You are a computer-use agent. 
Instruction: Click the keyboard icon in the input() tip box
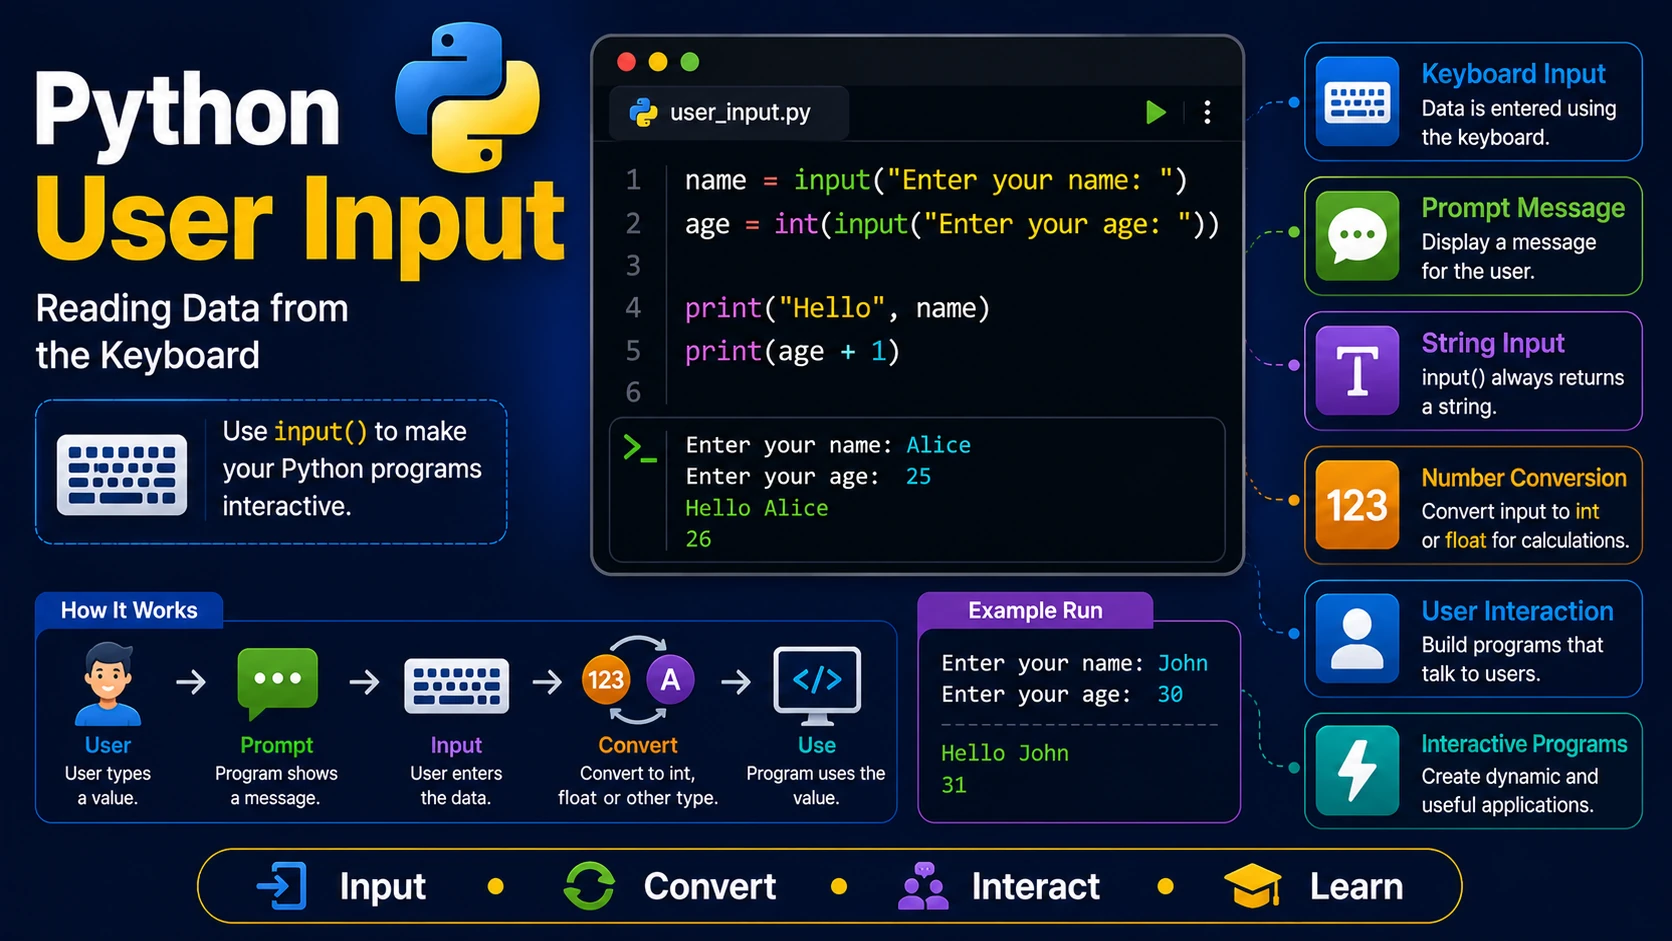pos(122,474)
